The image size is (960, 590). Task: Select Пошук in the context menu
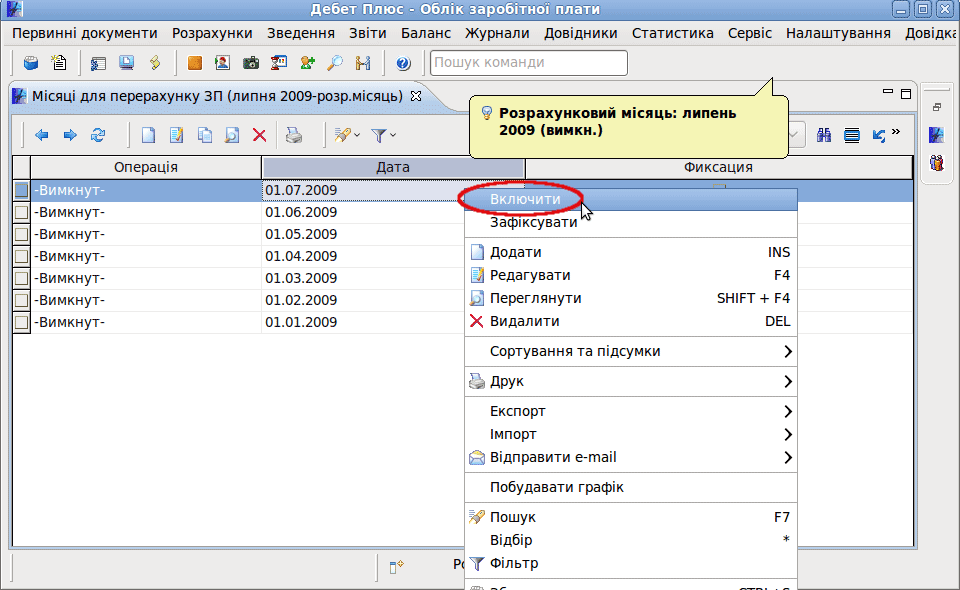[x=631, y=517]
